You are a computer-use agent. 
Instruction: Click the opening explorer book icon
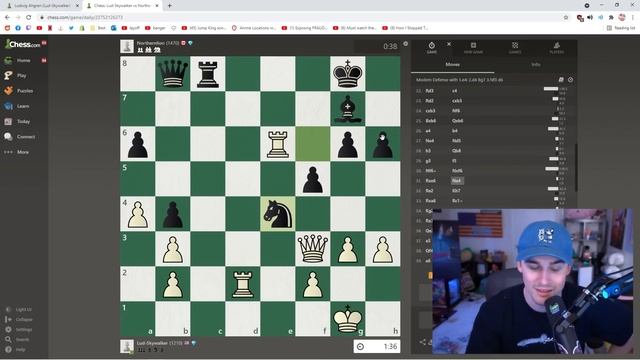tap(561, 80)
